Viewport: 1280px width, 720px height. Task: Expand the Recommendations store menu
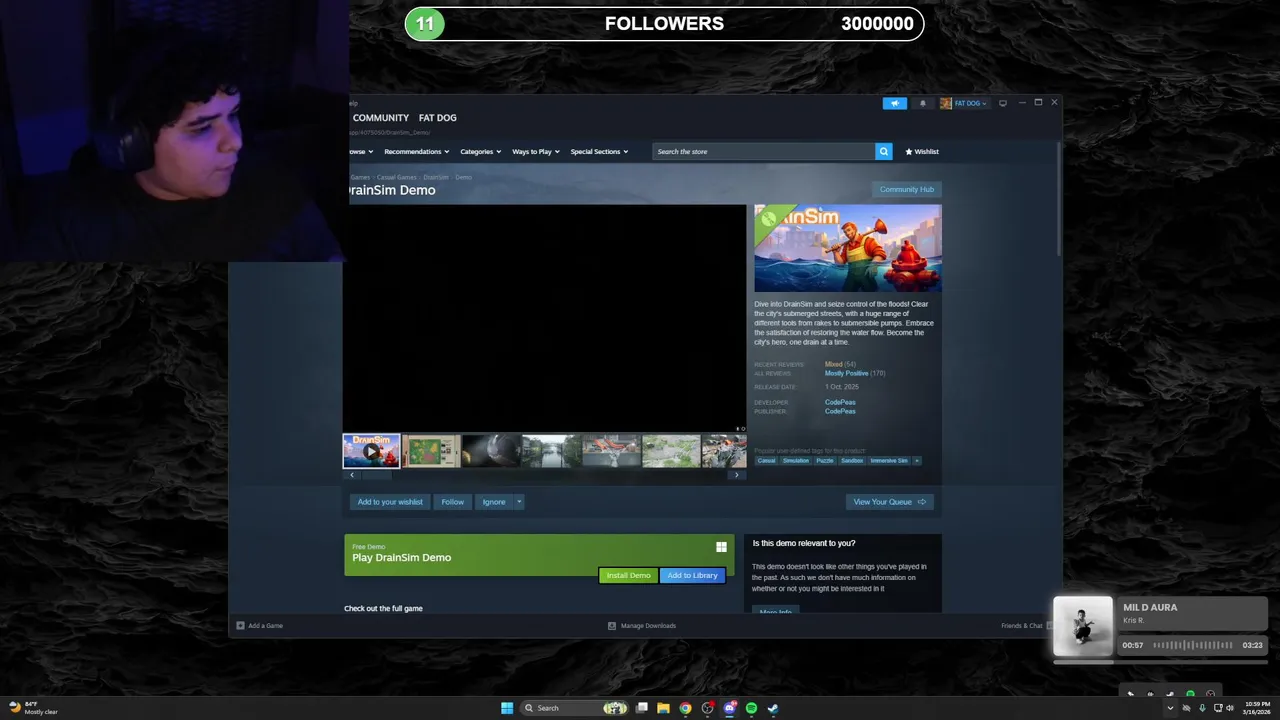click(x=416, y=151)
